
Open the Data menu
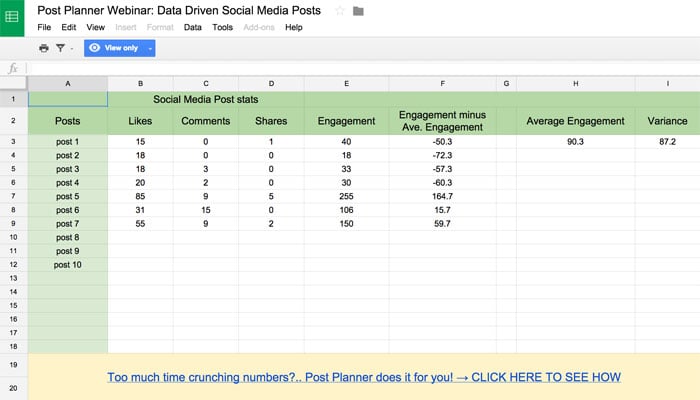[x=192, y=27]
